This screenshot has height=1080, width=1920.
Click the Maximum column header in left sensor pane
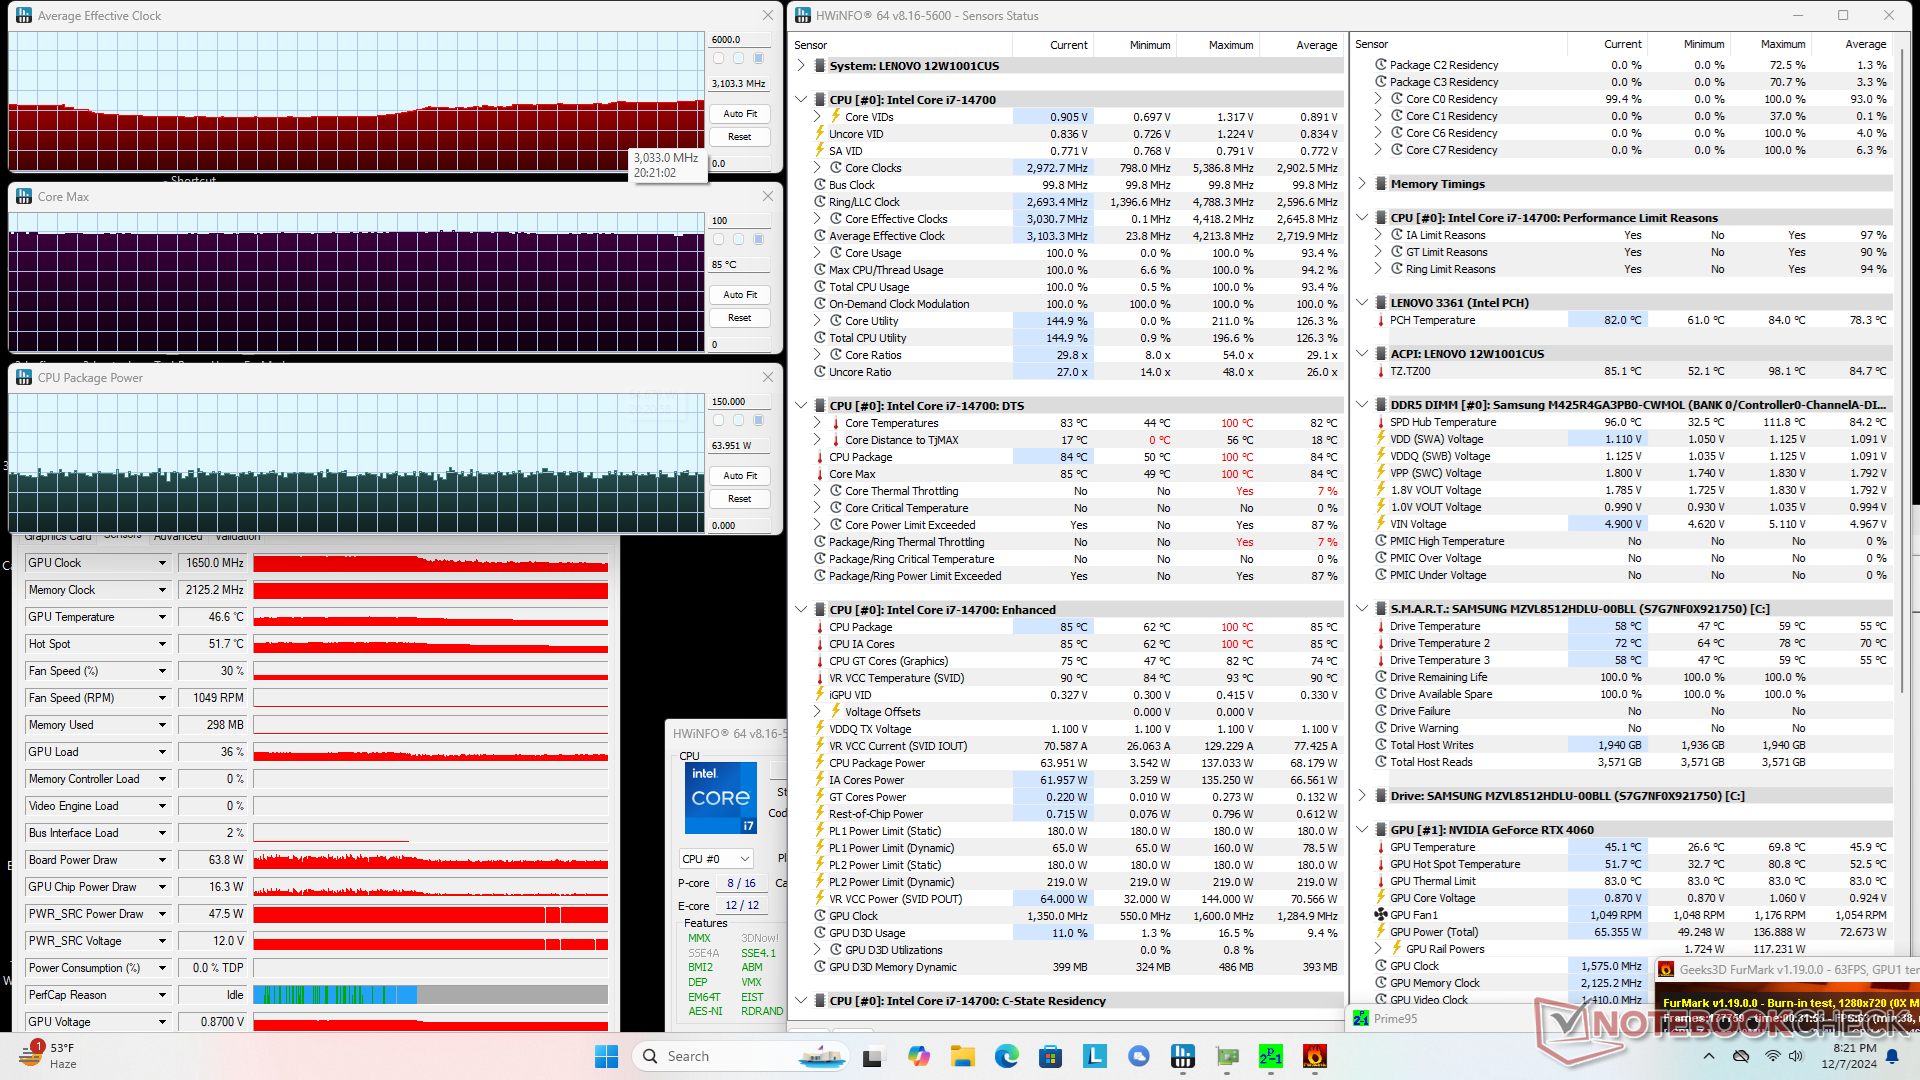tap(1218, 45)
